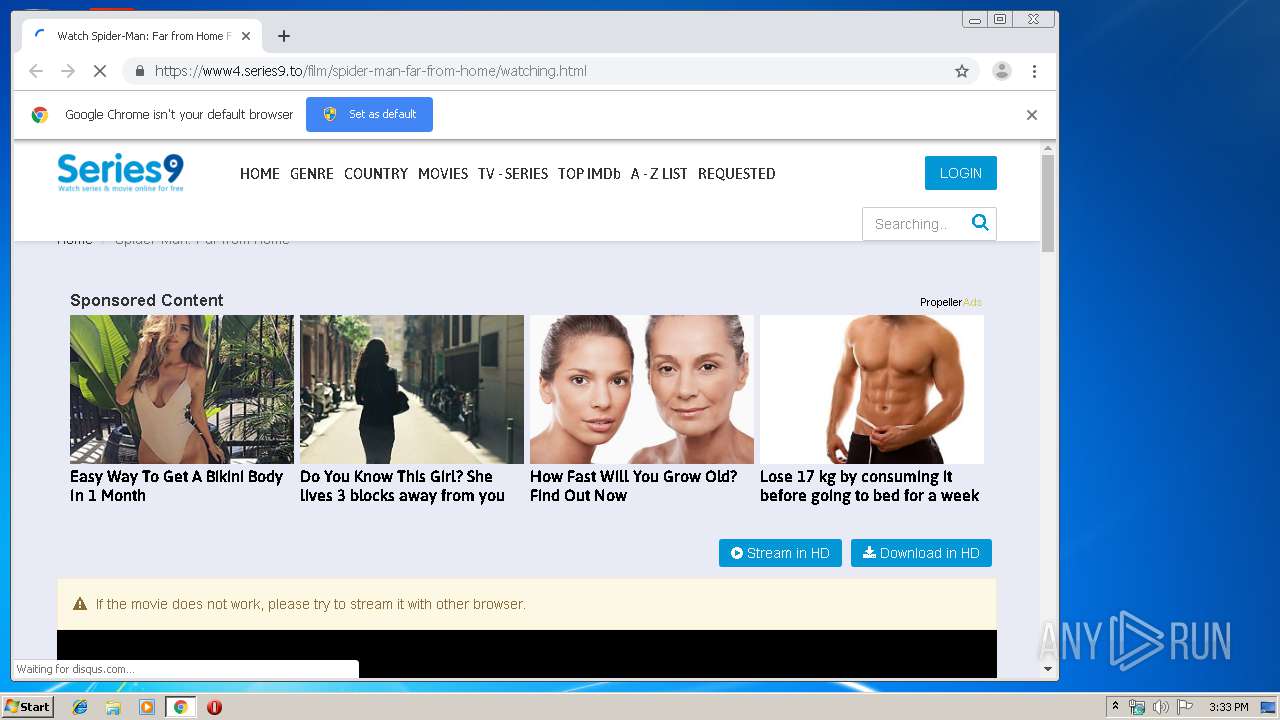1280x720 pixels.
Task: Click the LOGIN button
Action: pos(961,173)
